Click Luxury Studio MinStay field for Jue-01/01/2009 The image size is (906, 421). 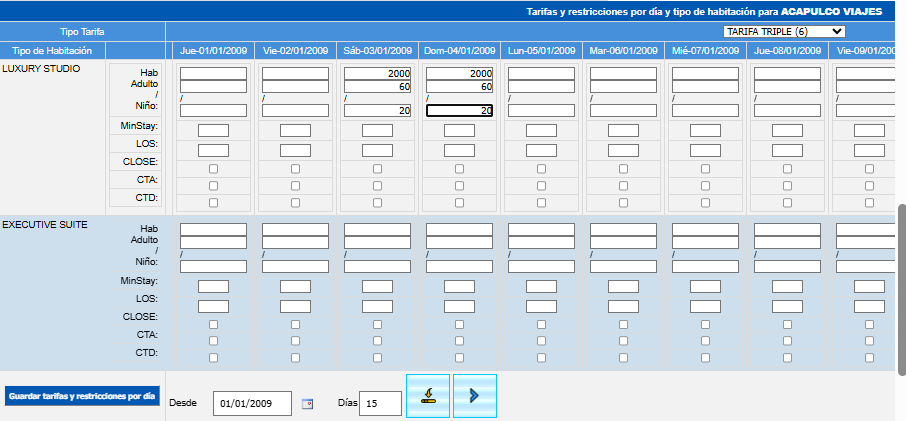coord(213,131)
